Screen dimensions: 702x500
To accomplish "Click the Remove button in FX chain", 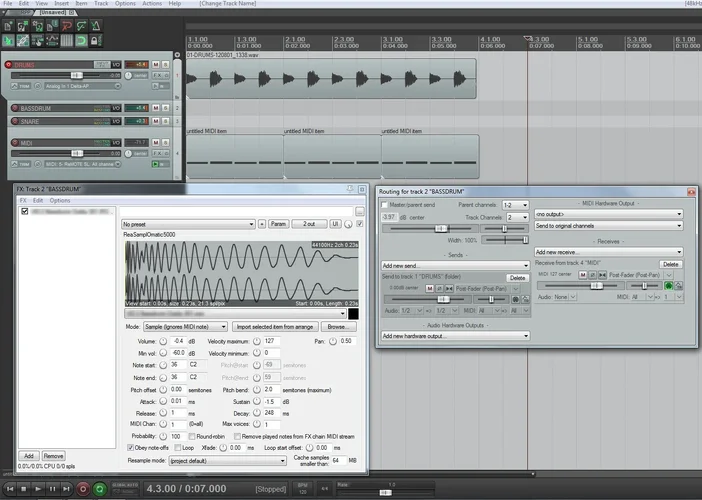I will (x=53, y=456).
